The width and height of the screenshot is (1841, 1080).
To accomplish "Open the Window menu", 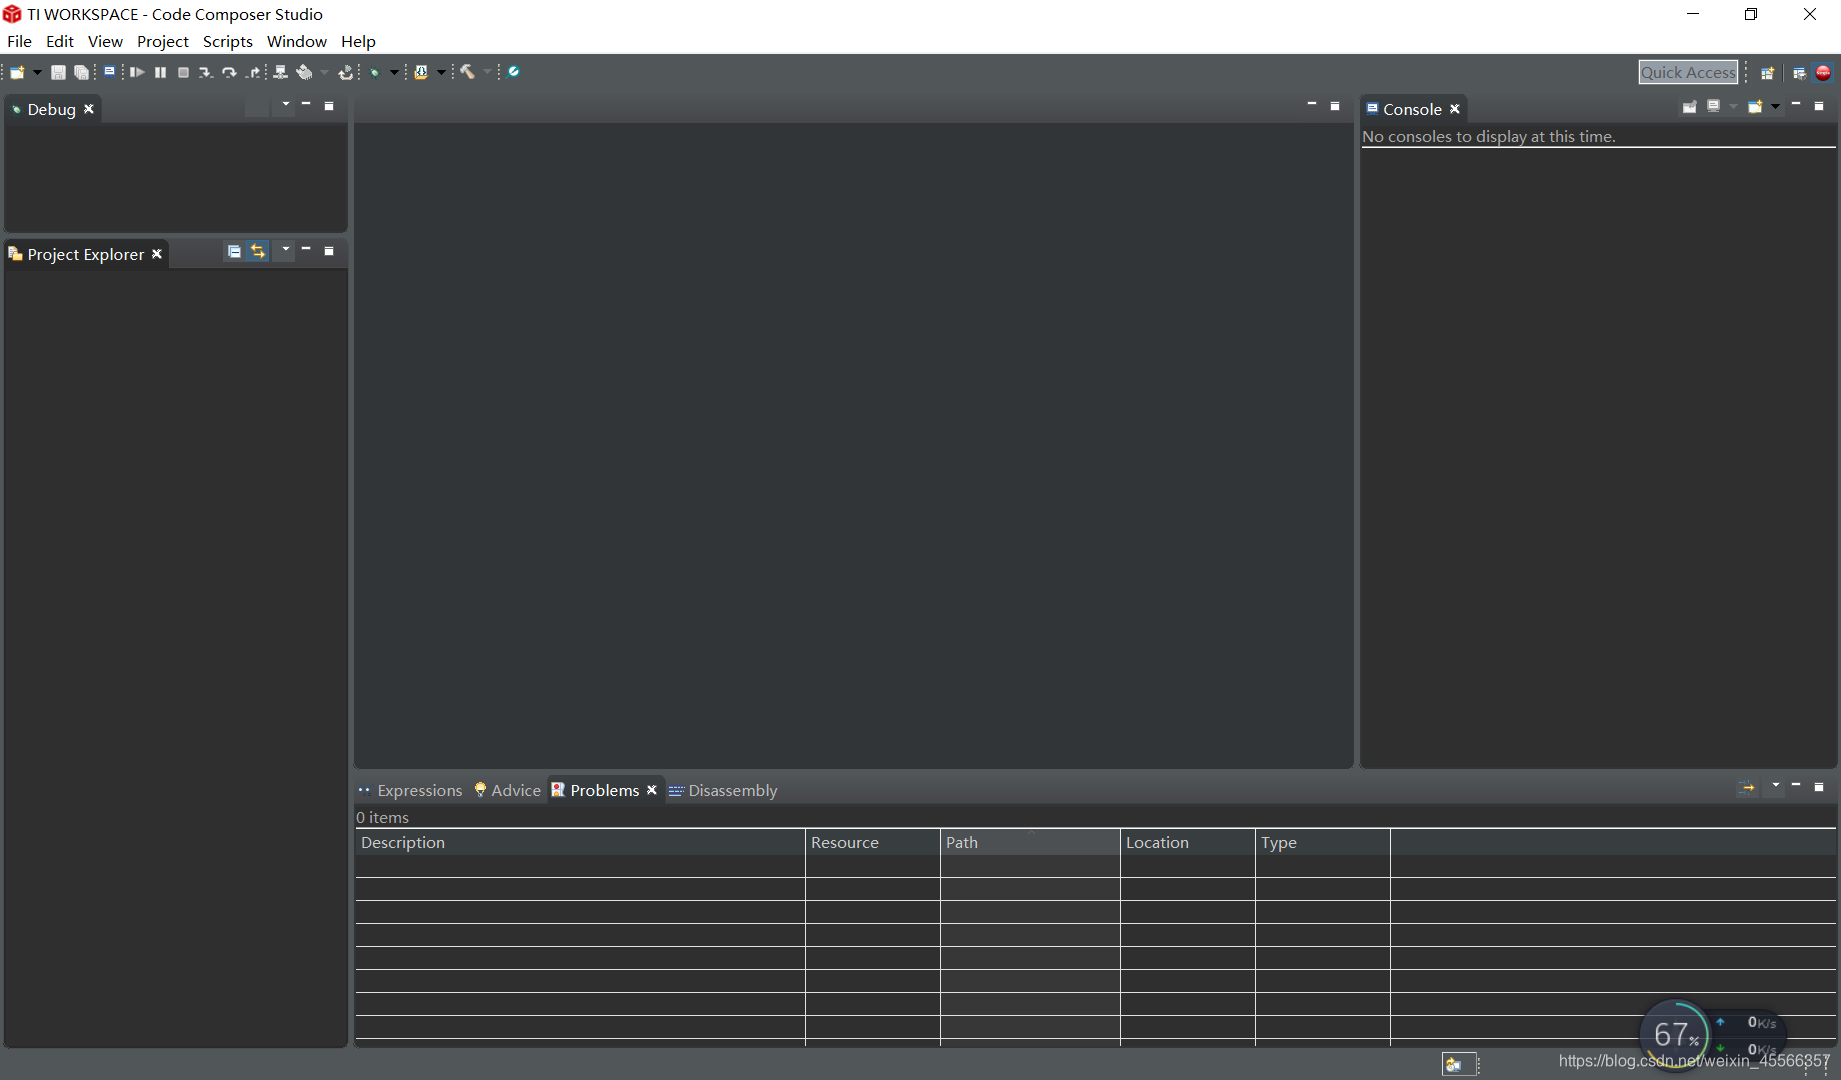I will 297,41.
